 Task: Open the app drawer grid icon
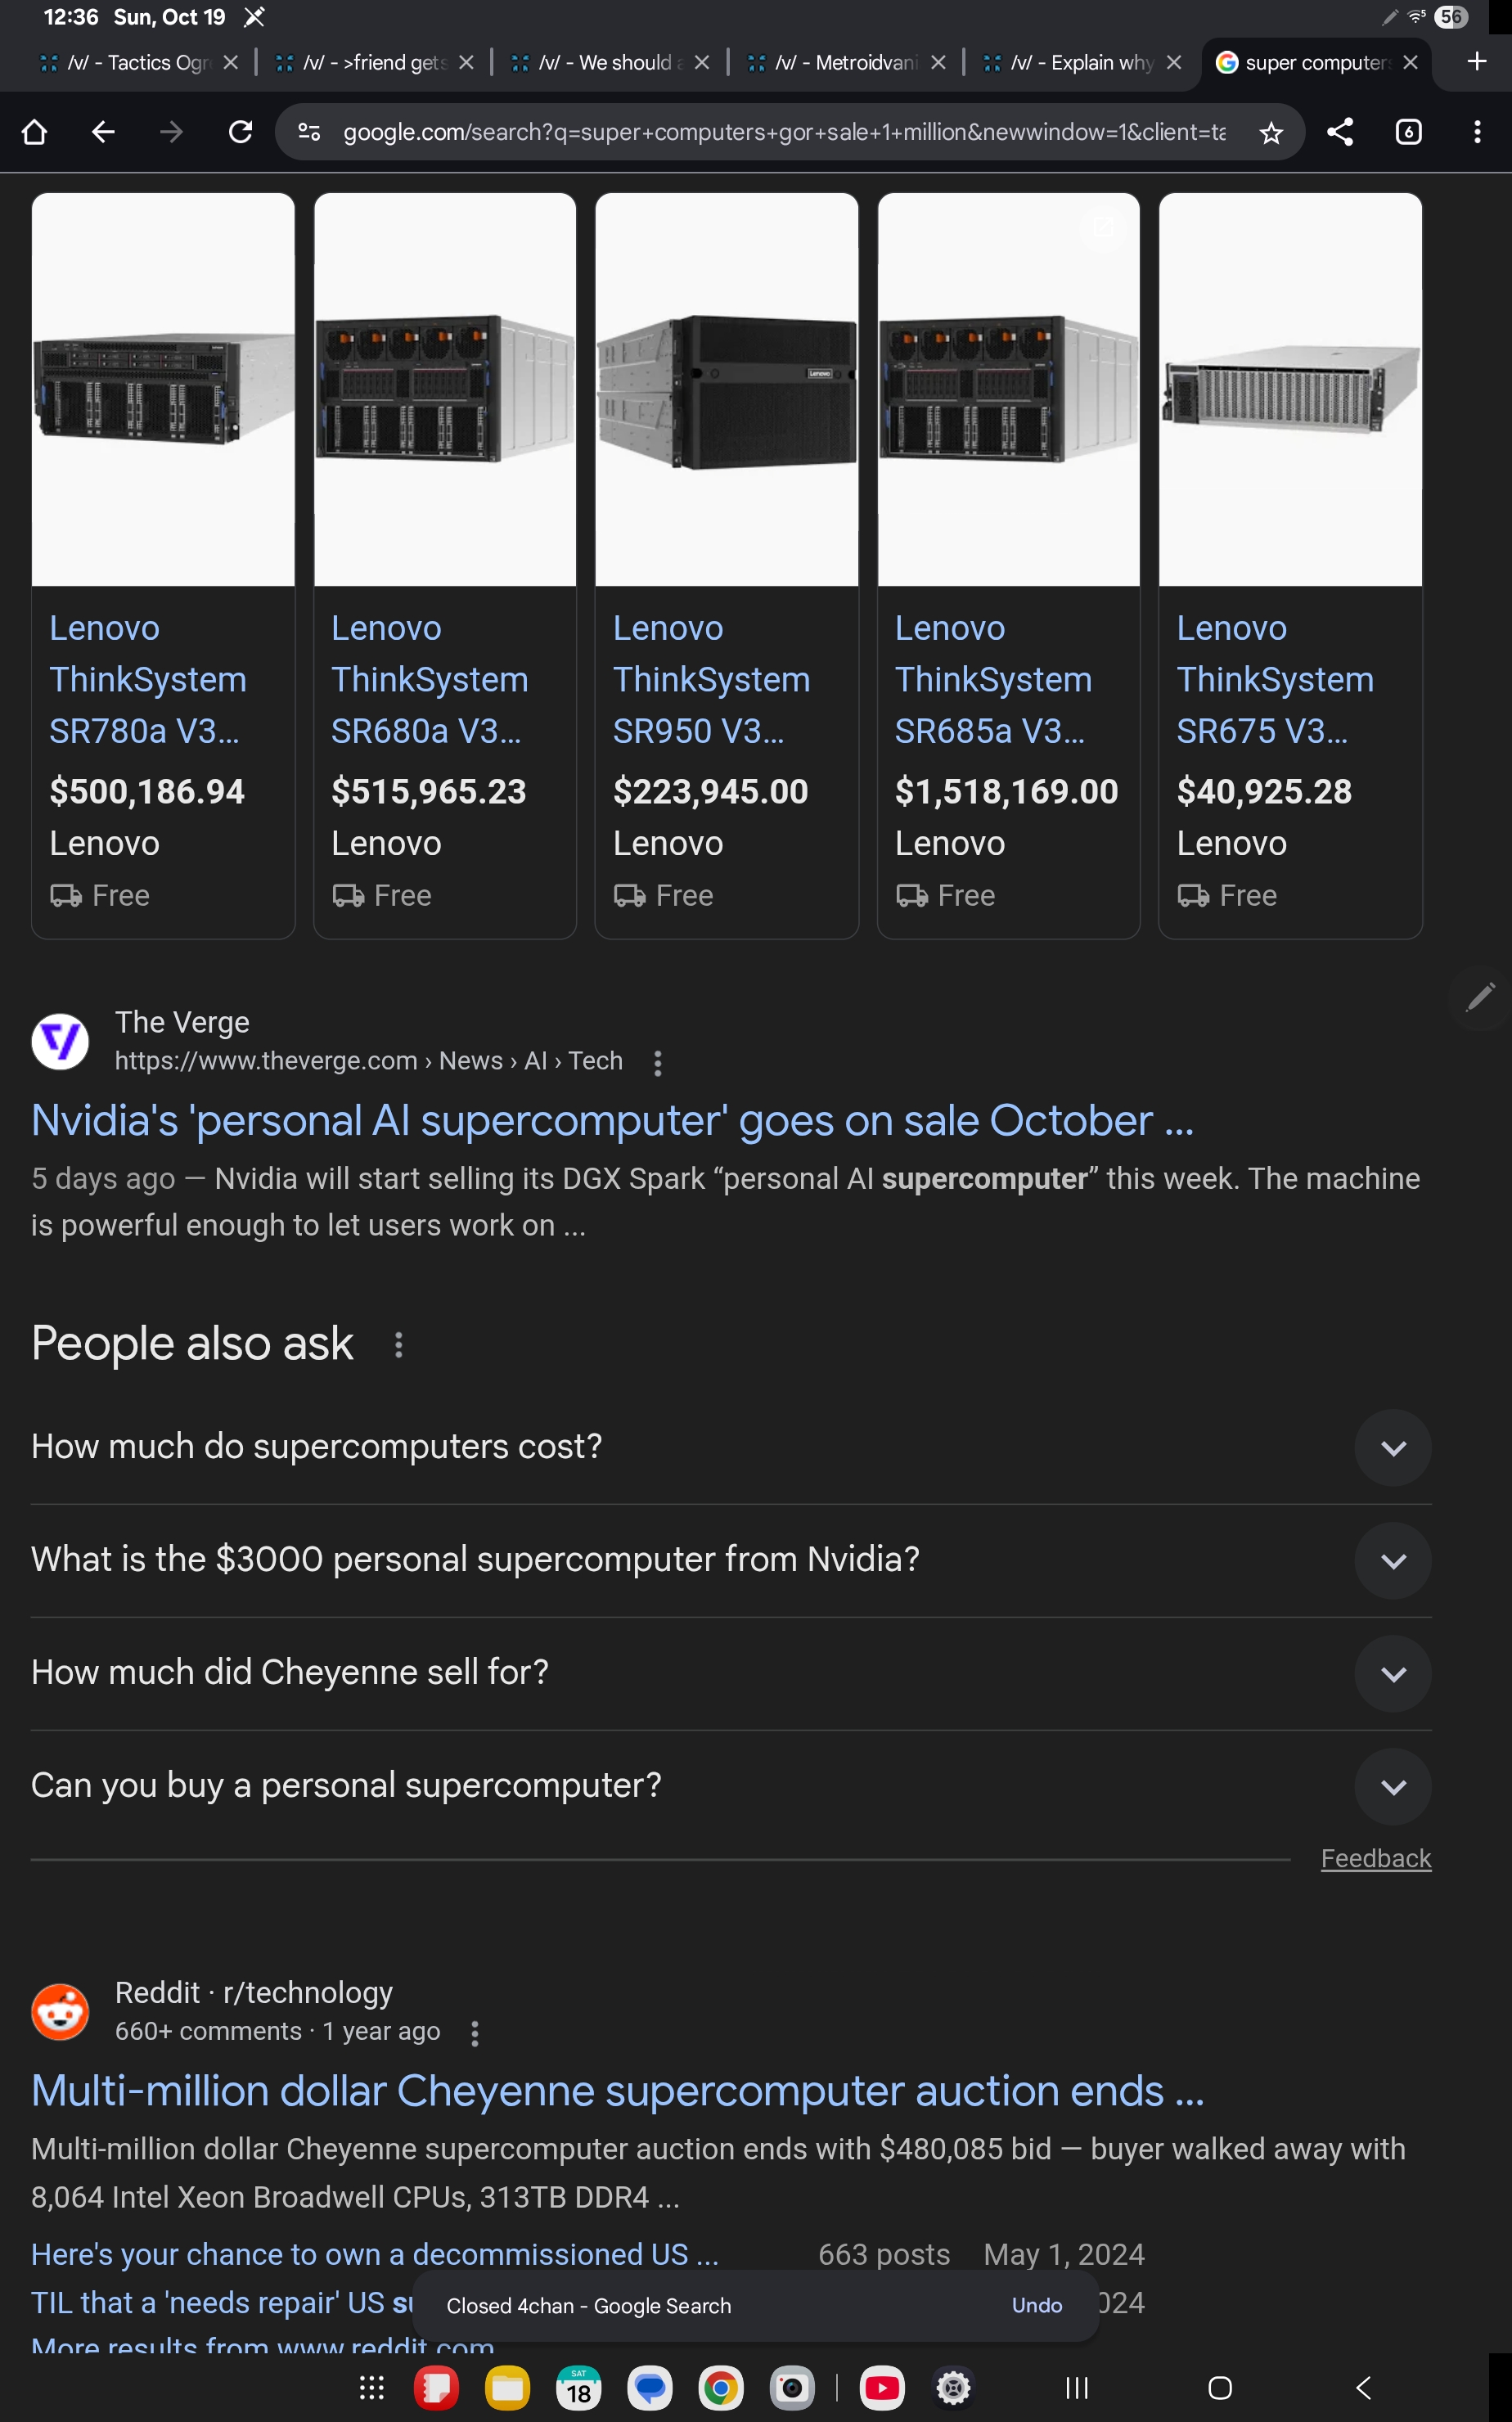point(372,2388)
